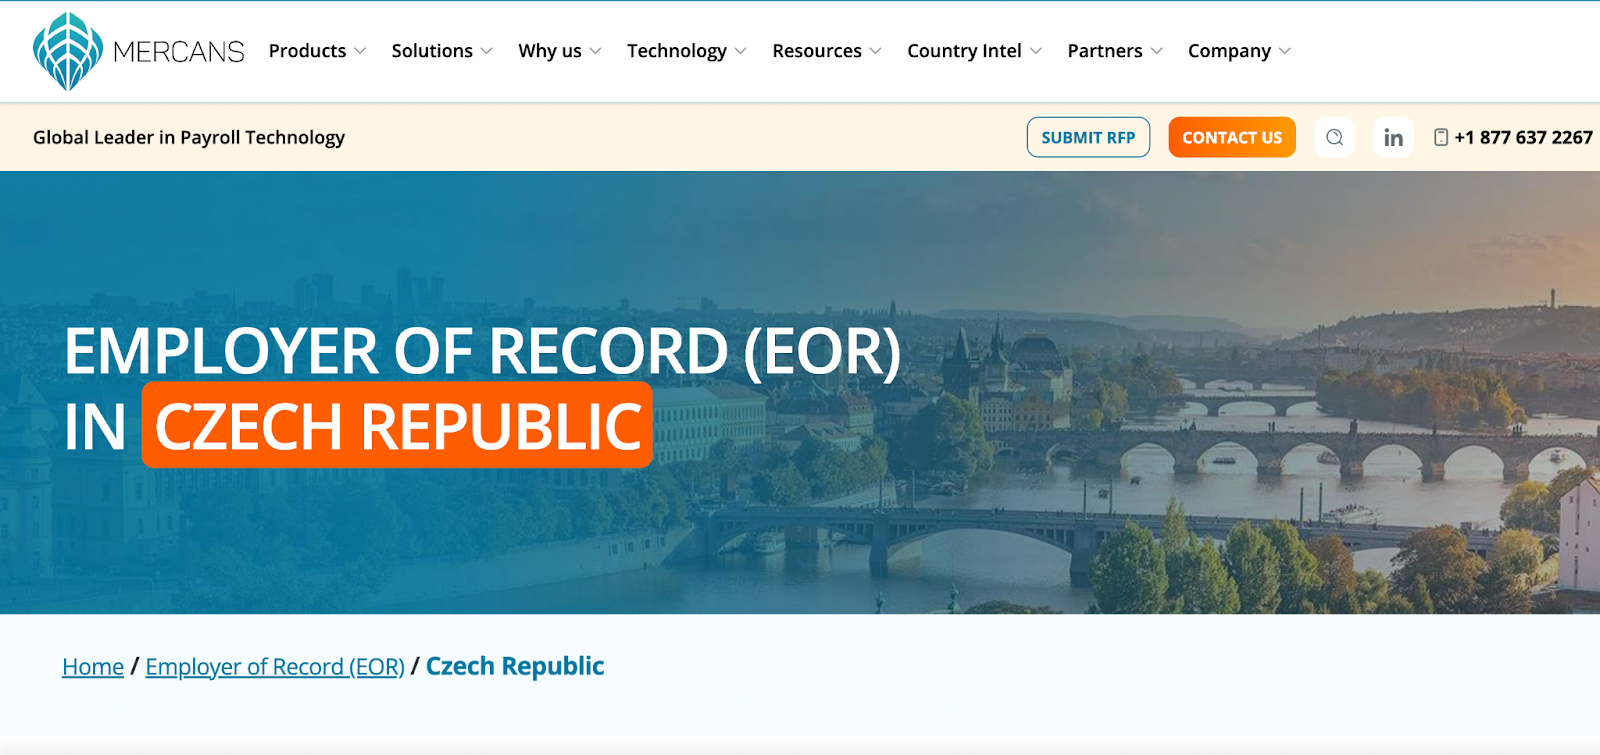Expand the chevron next to Technology
The width and height of the screenshot is (1600, 755).
(x=740, y=51)
